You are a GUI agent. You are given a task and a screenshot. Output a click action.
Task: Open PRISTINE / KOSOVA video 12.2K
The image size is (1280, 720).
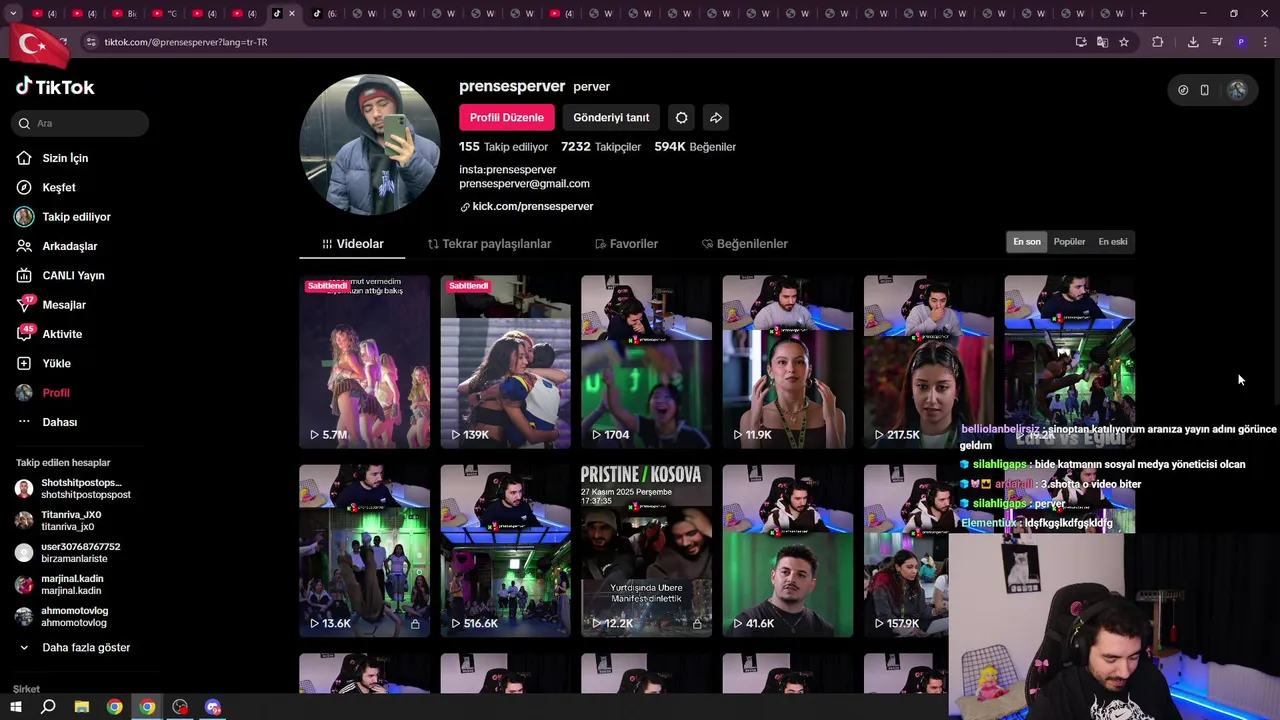[646, 551]
